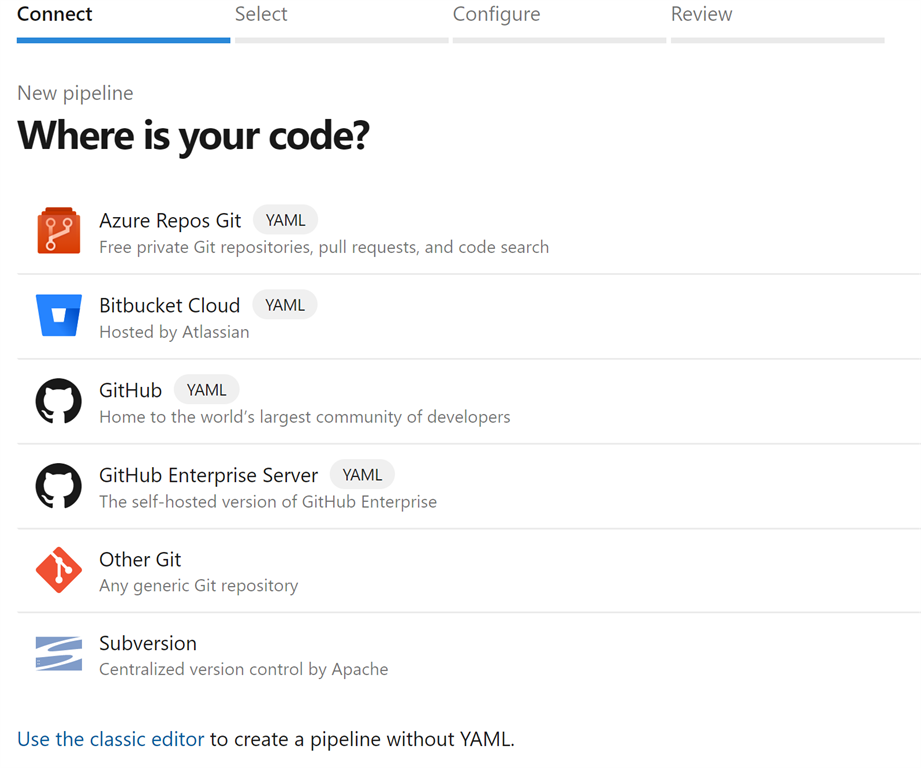Click the YAML badge next to GitHub
Screen dimensions: 921x768
(206, 389)
